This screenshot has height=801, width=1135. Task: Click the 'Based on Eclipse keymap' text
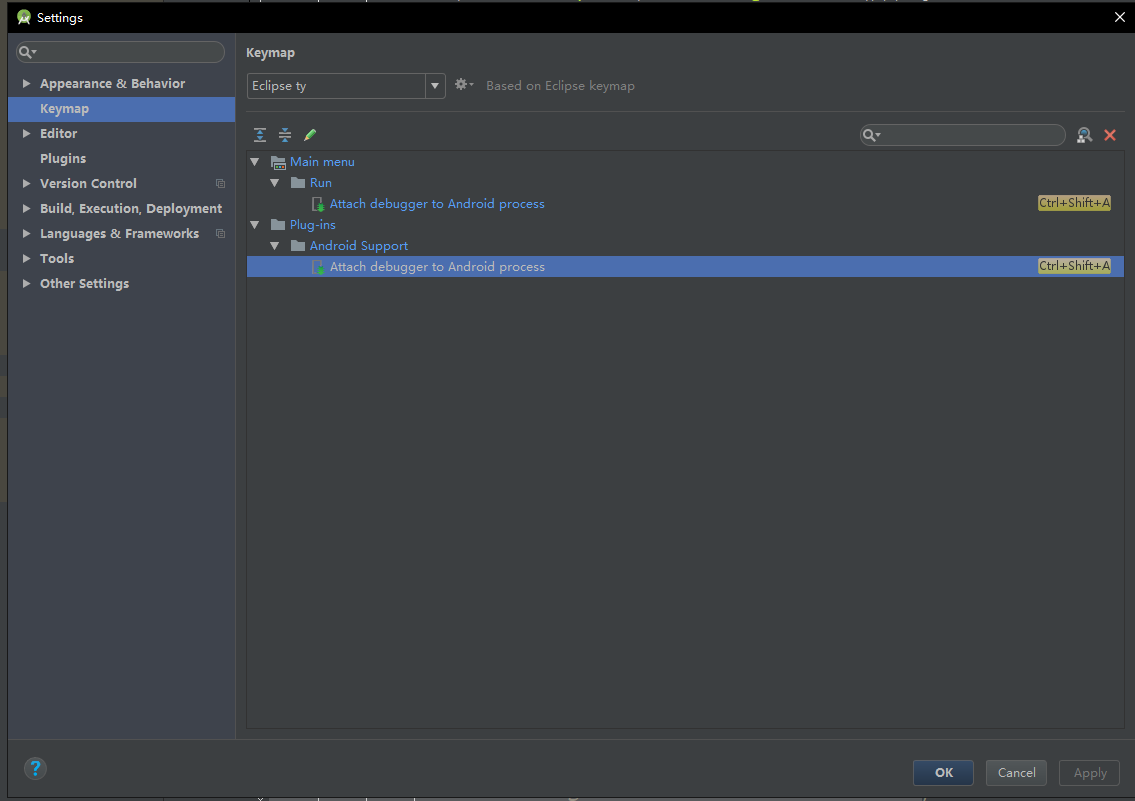tap(560, 86)
